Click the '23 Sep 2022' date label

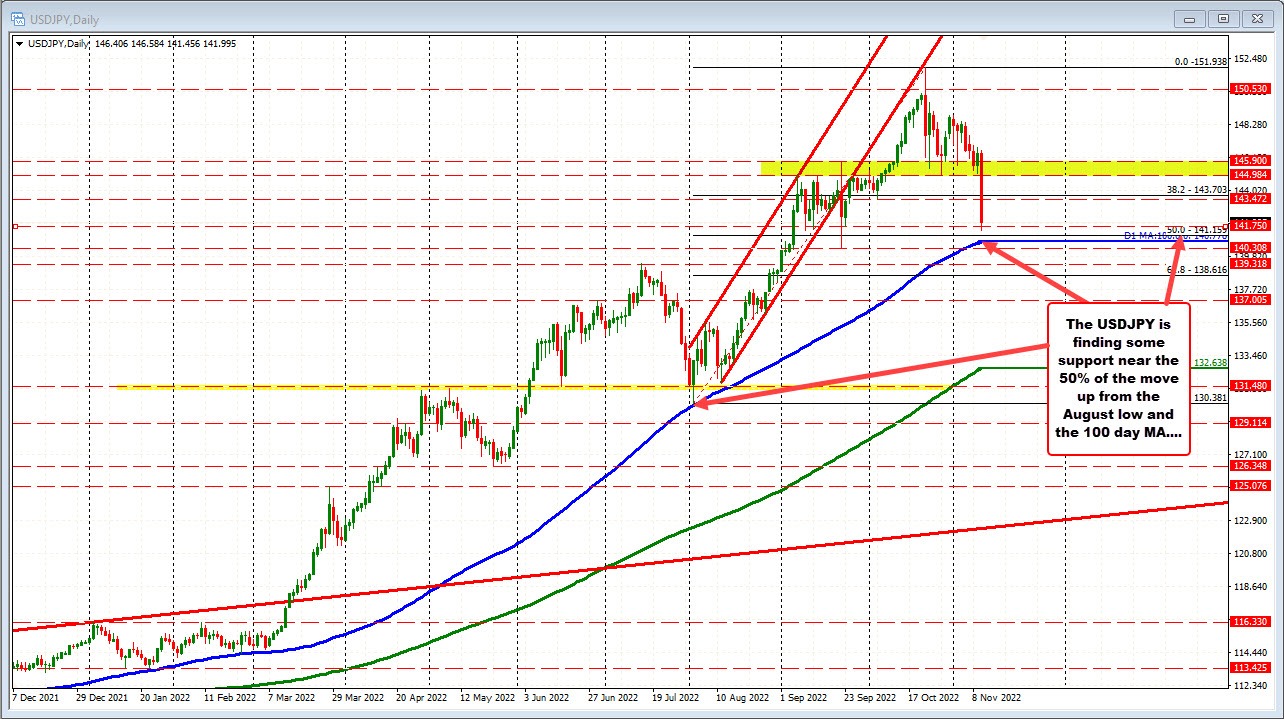[871, 697]
